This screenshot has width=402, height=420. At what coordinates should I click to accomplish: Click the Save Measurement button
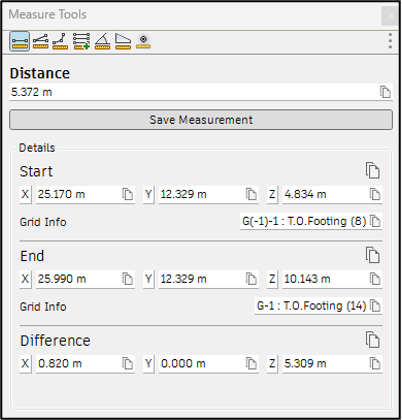[x=201, y=120]
